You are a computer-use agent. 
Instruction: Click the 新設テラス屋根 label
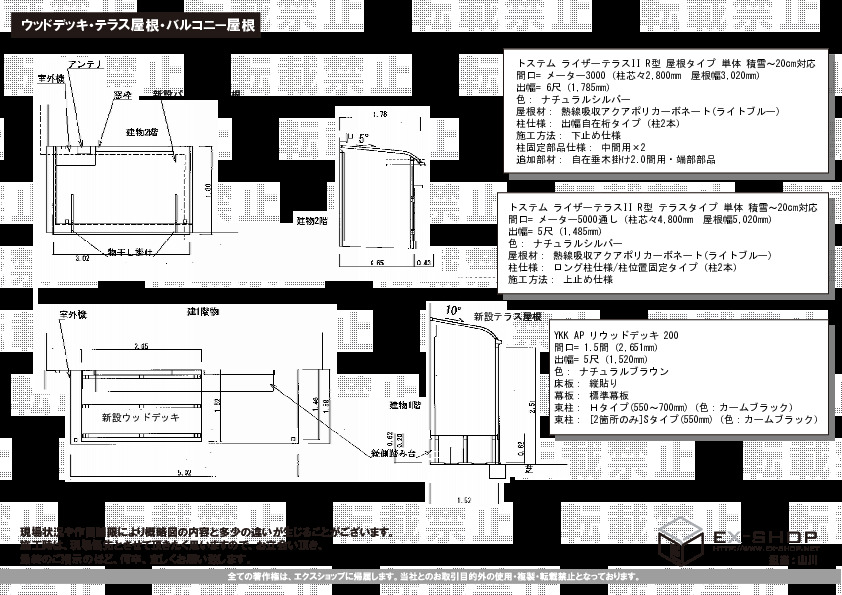(507, 316)
